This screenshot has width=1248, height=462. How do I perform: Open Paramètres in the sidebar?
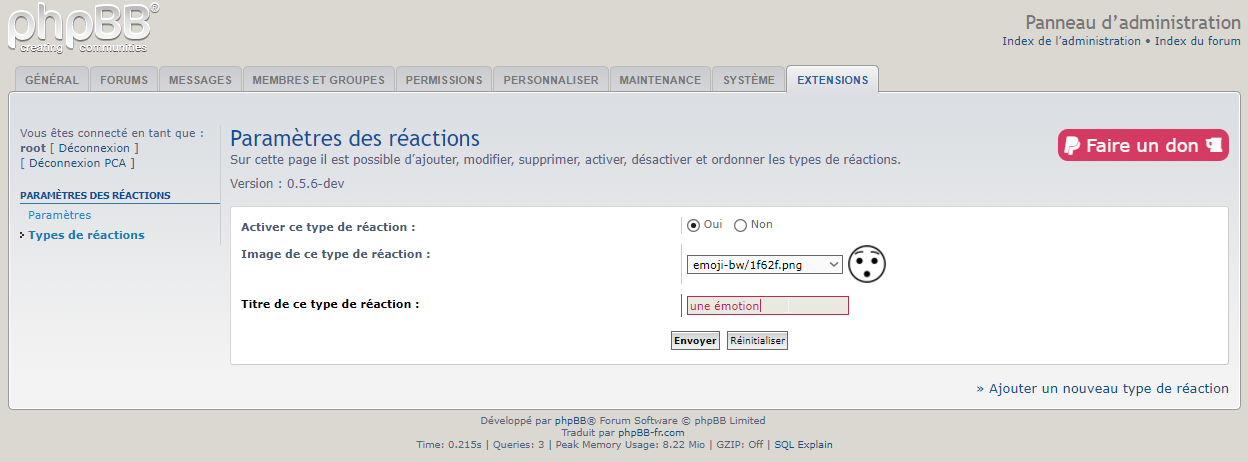[60, 215]
